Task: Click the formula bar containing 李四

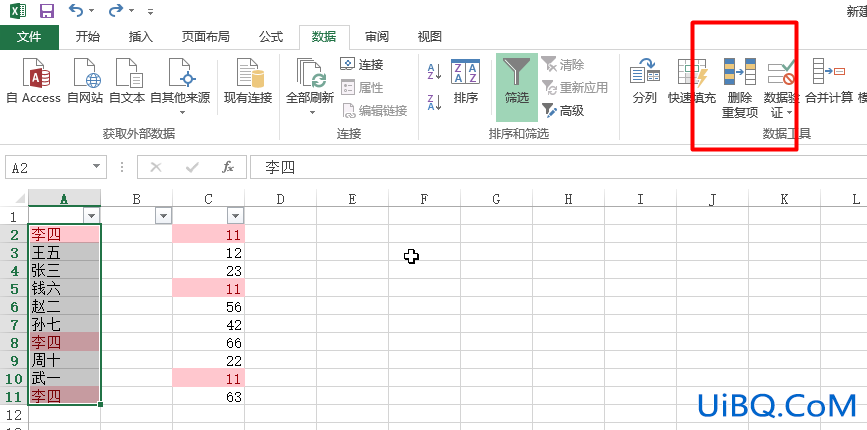Action: pos(558,167)
